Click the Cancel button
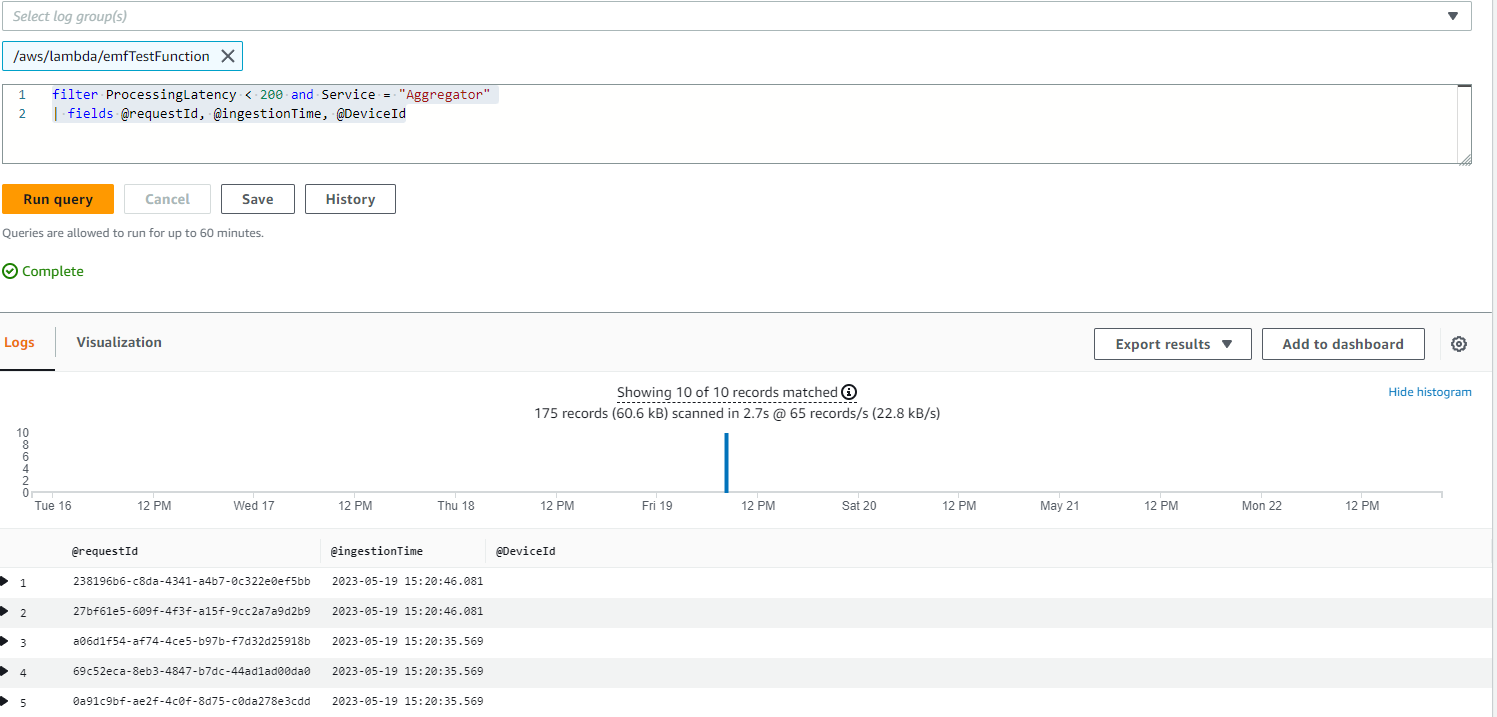The height and width of the screenshot is (717, 1497). pyautogui.click(x=167, y=199)
